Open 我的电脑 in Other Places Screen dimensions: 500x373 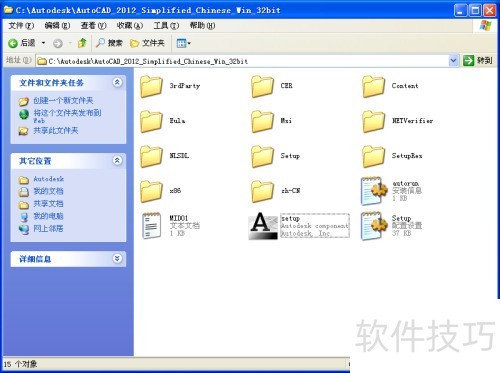tap(48, 216)
